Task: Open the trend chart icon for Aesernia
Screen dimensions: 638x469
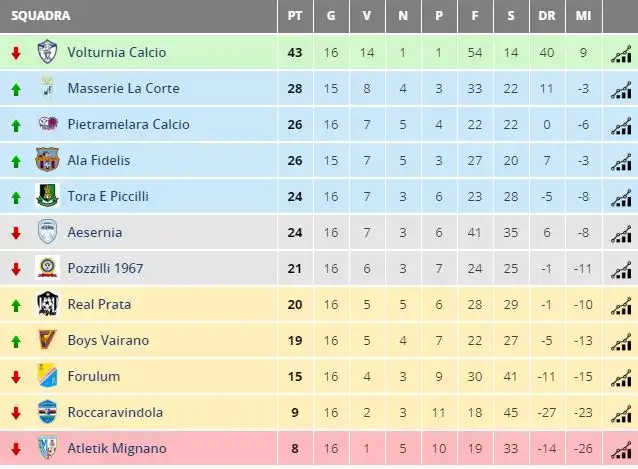Action: tap(621, 233)
